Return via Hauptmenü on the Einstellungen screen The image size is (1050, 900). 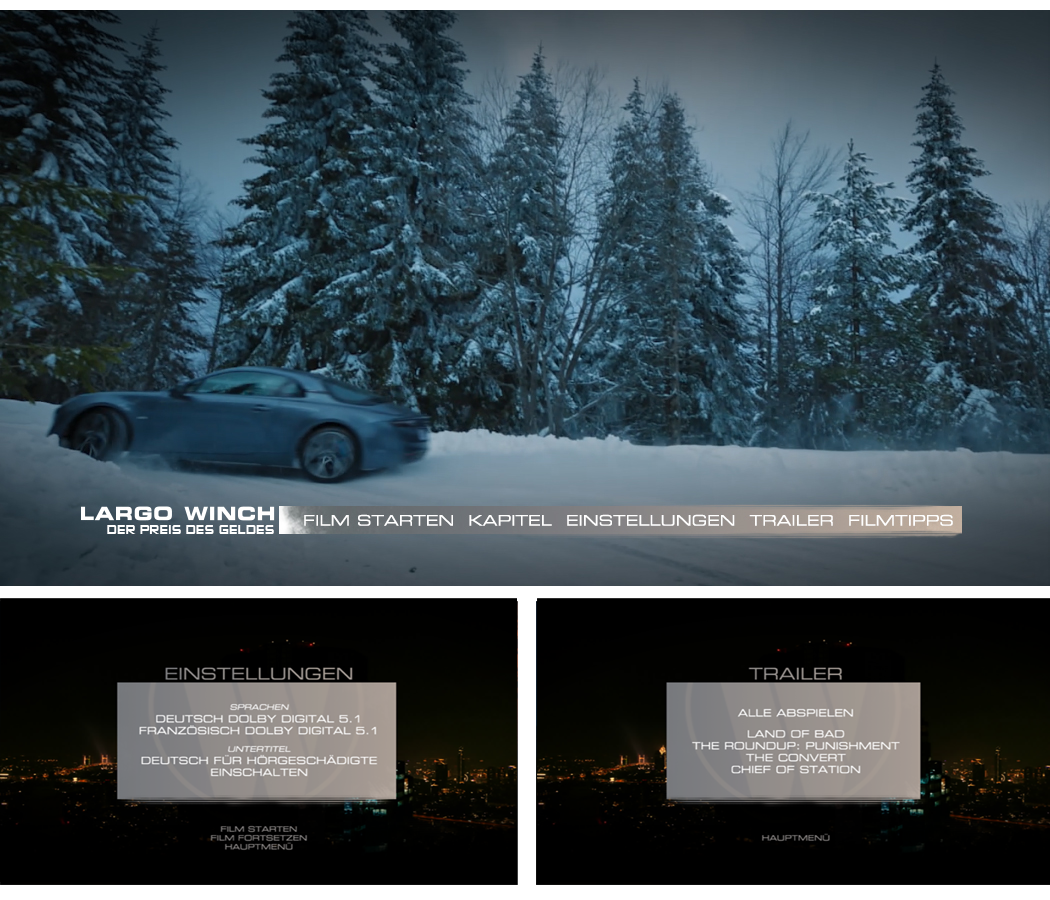(x=258, y=846)
